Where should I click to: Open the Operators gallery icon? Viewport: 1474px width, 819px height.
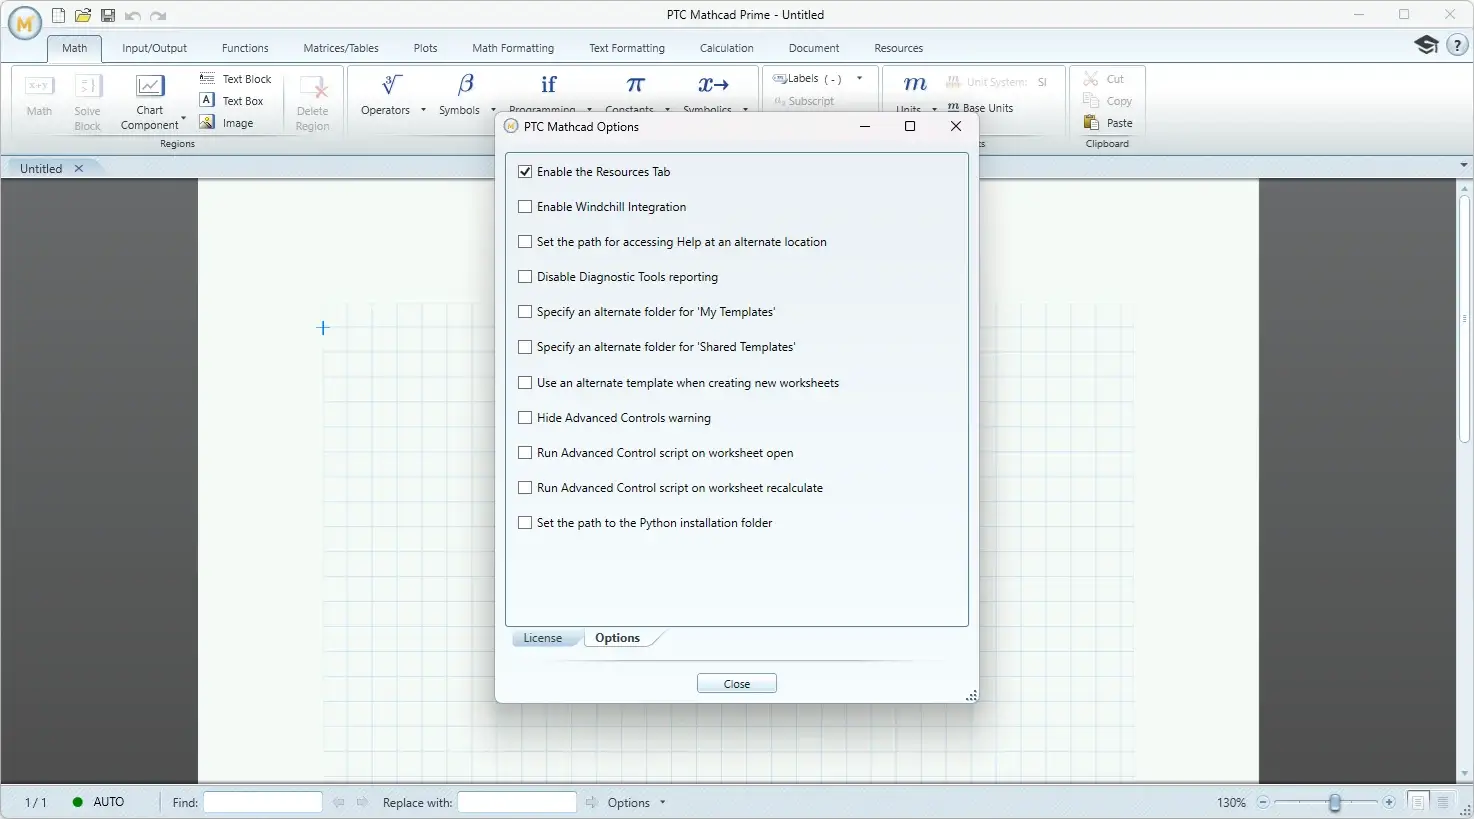point(392,85)
